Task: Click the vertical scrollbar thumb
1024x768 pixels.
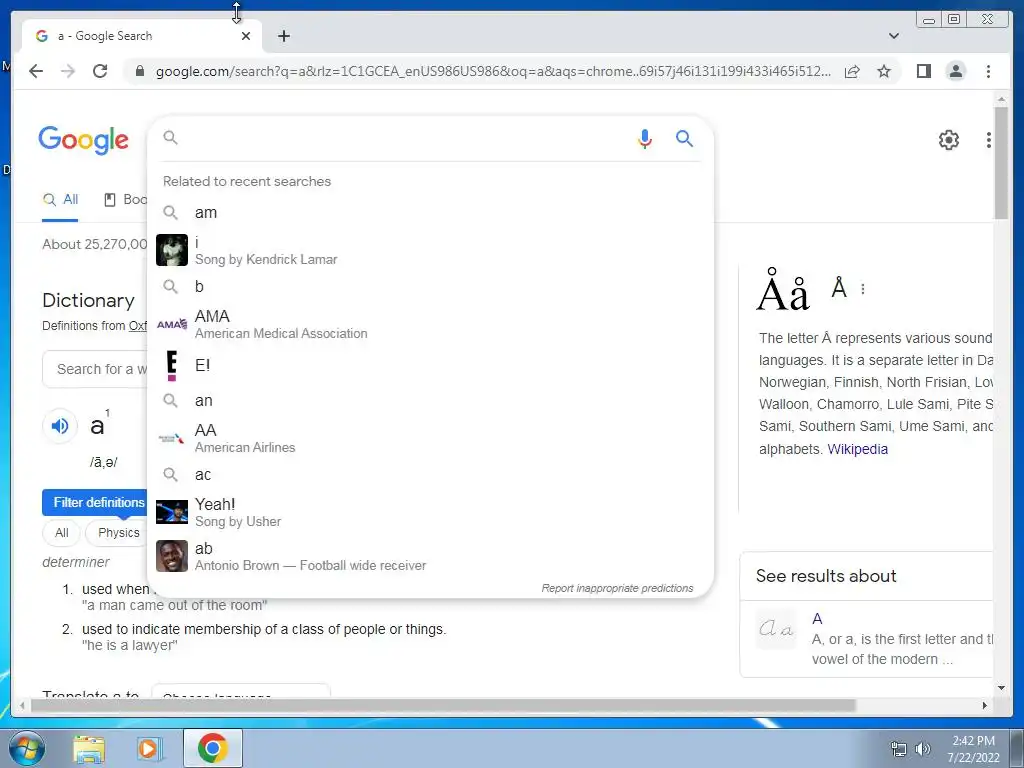Action: click(x=1001, y=163)
